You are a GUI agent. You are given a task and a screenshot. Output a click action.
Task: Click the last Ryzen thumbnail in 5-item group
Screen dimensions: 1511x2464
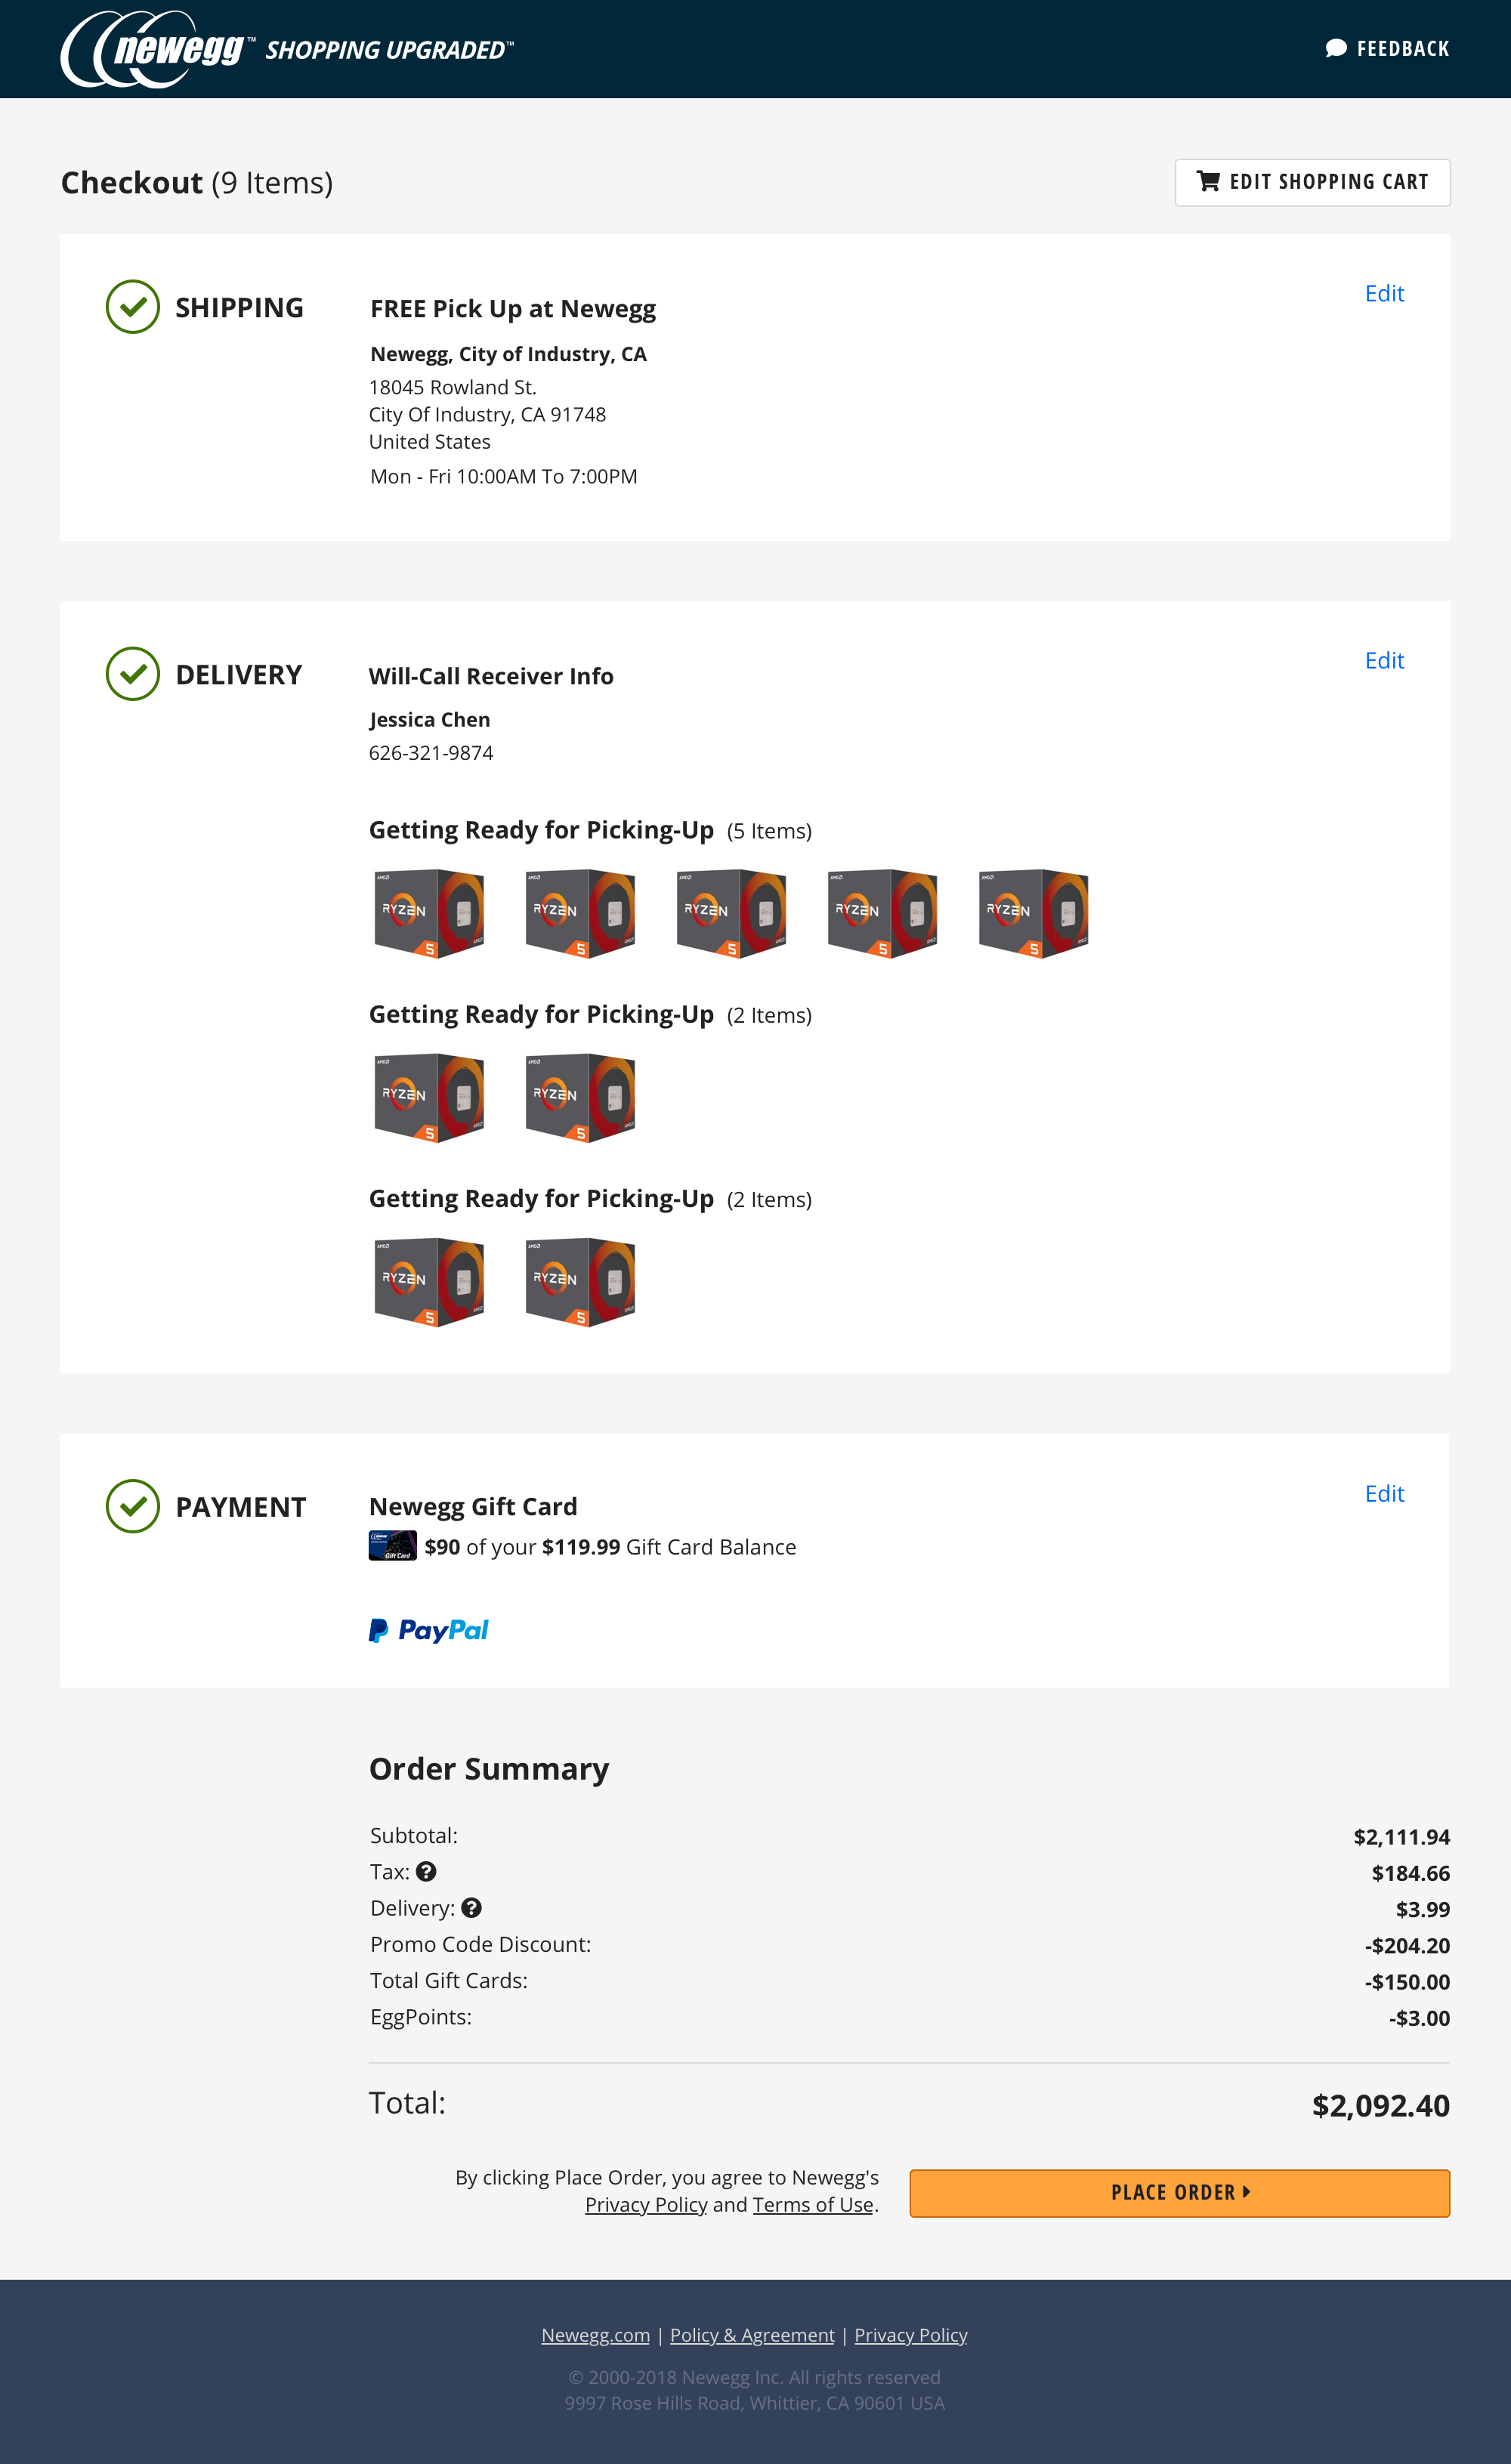(1033, 913)
